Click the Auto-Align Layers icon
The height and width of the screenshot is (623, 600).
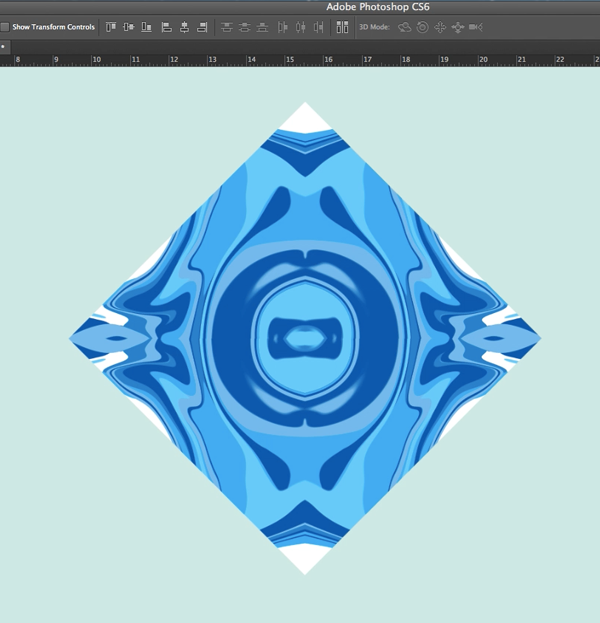click(342, 27)
